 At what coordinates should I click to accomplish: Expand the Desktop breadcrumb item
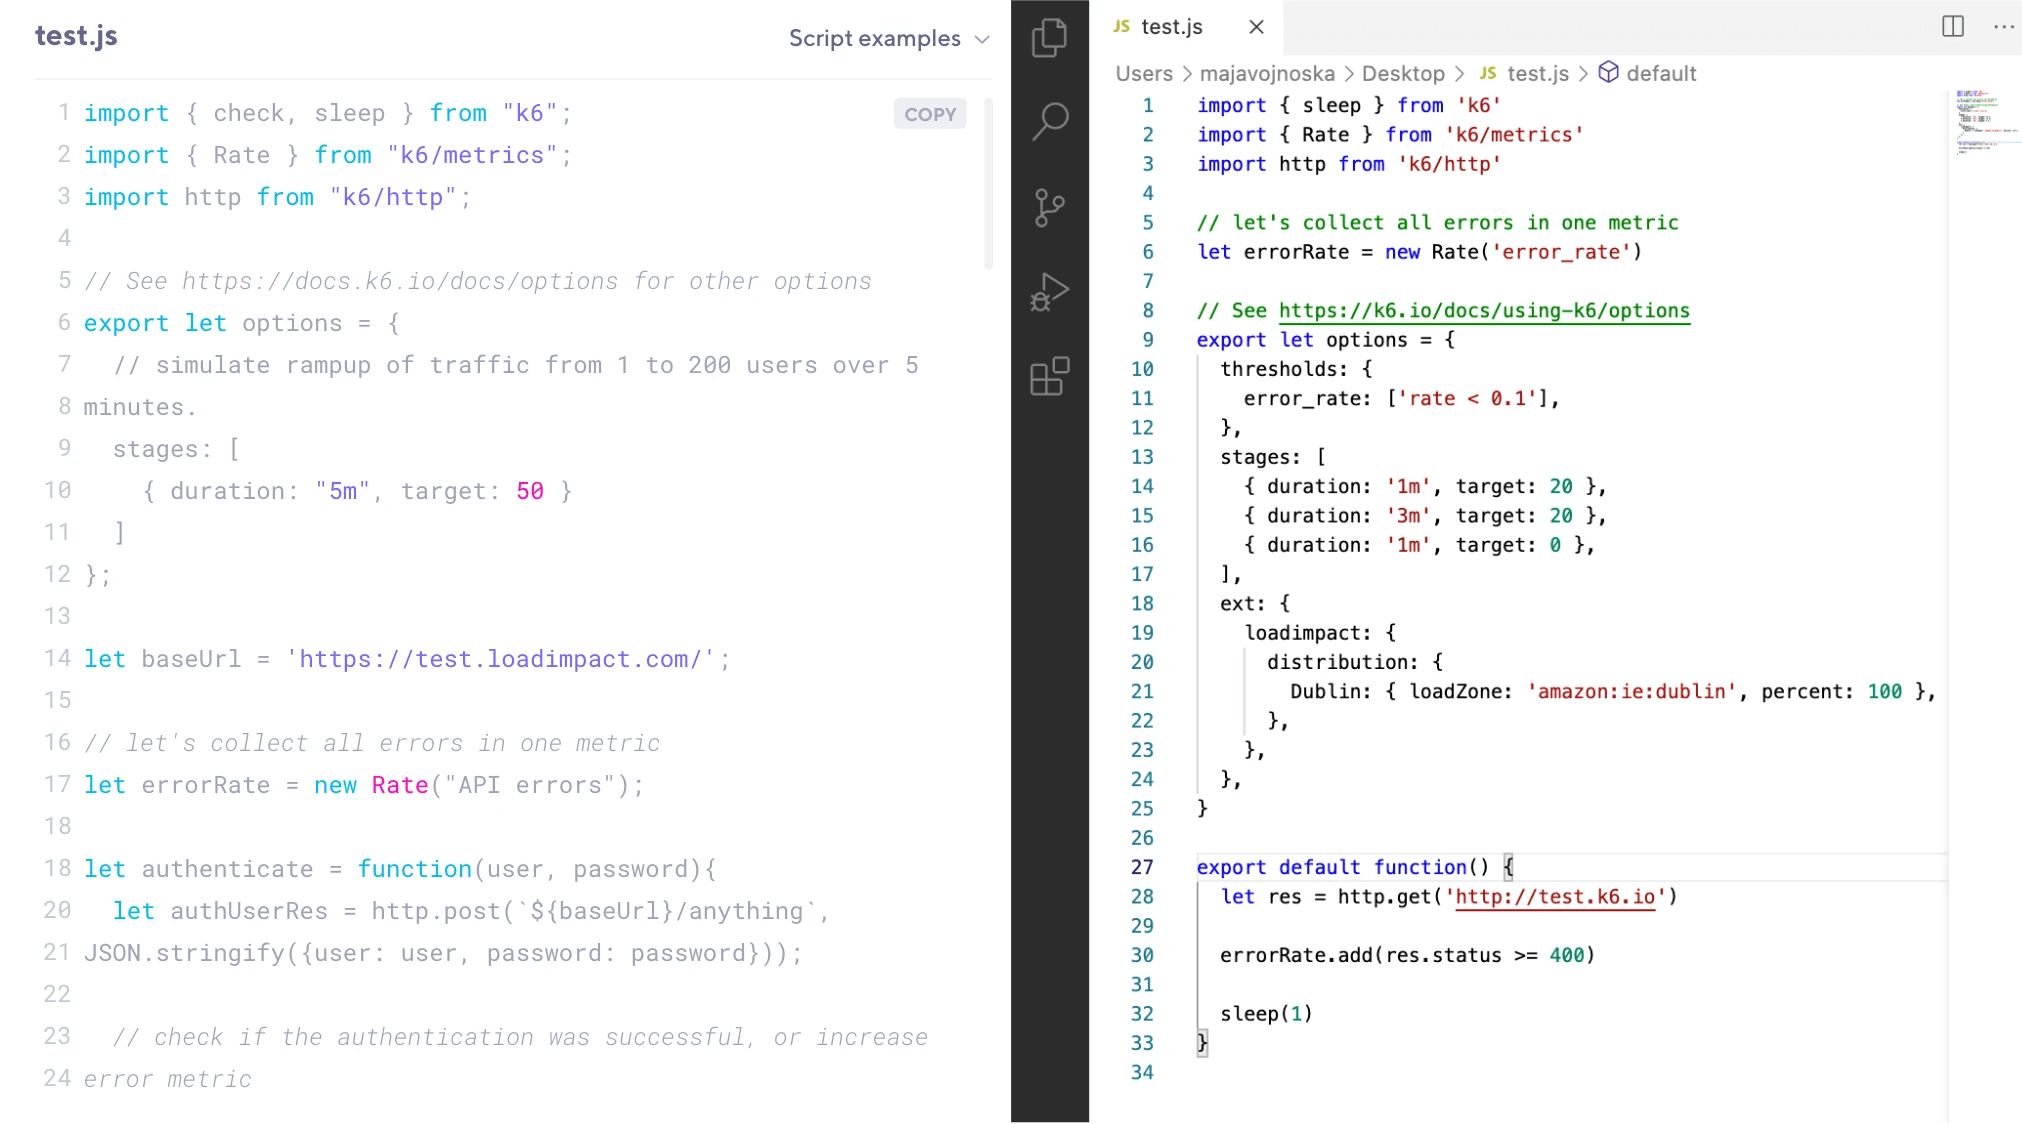[1405, 73]
